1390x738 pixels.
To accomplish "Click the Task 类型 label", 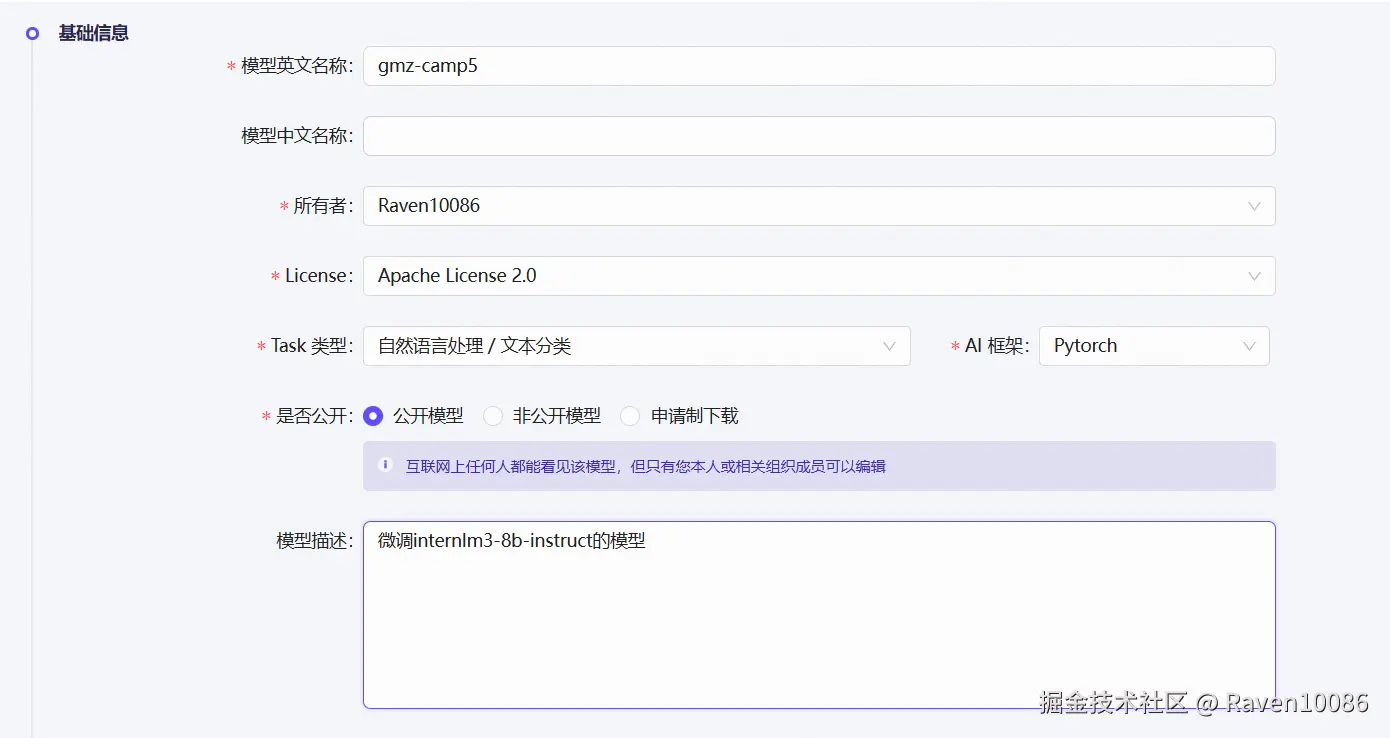I will coord(312,346).
